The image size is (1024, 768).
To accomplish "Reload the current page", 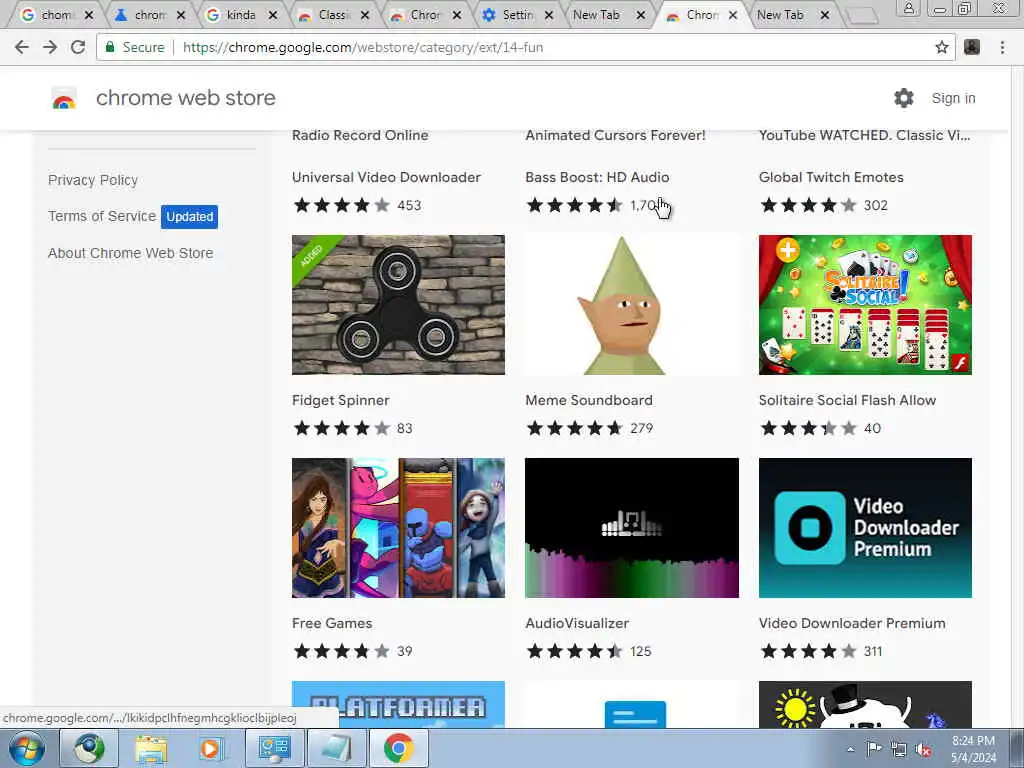I will pos(78,47).
